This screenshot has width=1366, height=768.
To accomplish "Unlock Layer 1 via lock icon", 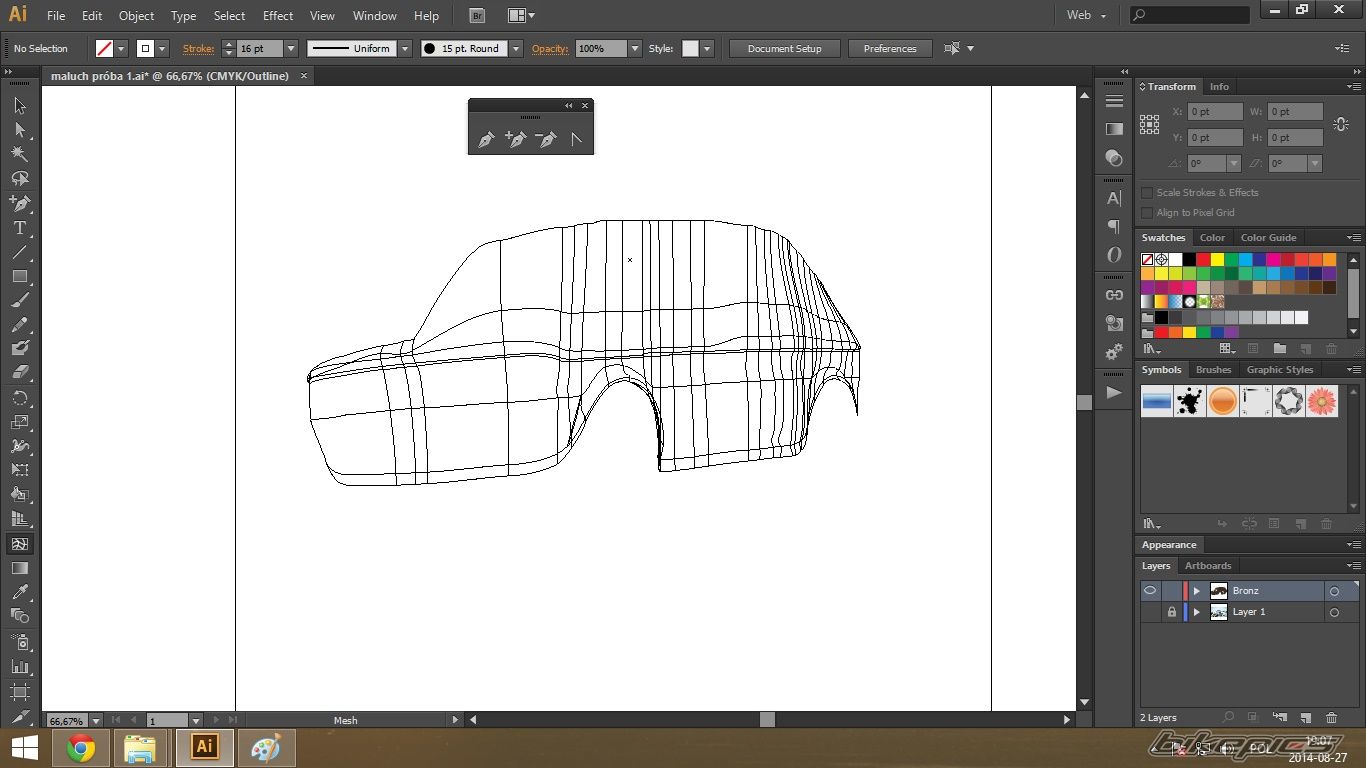I will [x=1171, y=612].
